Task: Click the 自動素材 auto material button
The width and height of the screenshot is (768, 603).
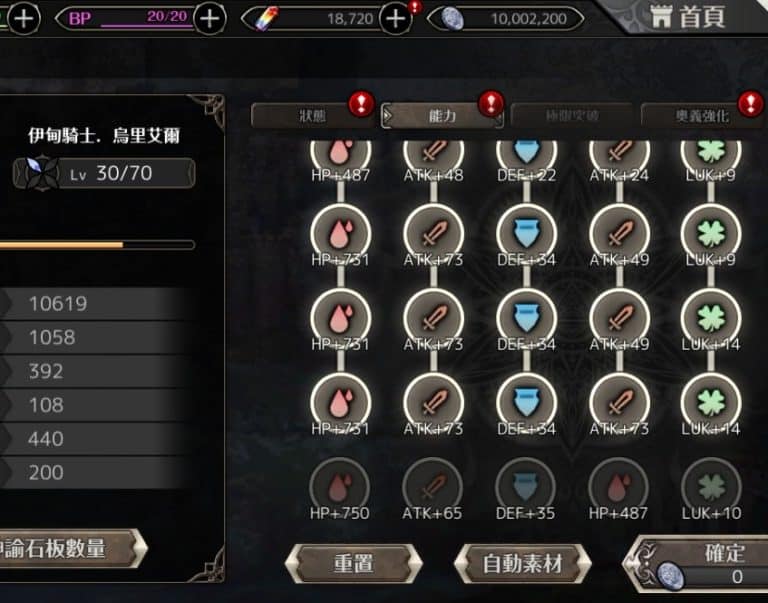Action: 522,563
